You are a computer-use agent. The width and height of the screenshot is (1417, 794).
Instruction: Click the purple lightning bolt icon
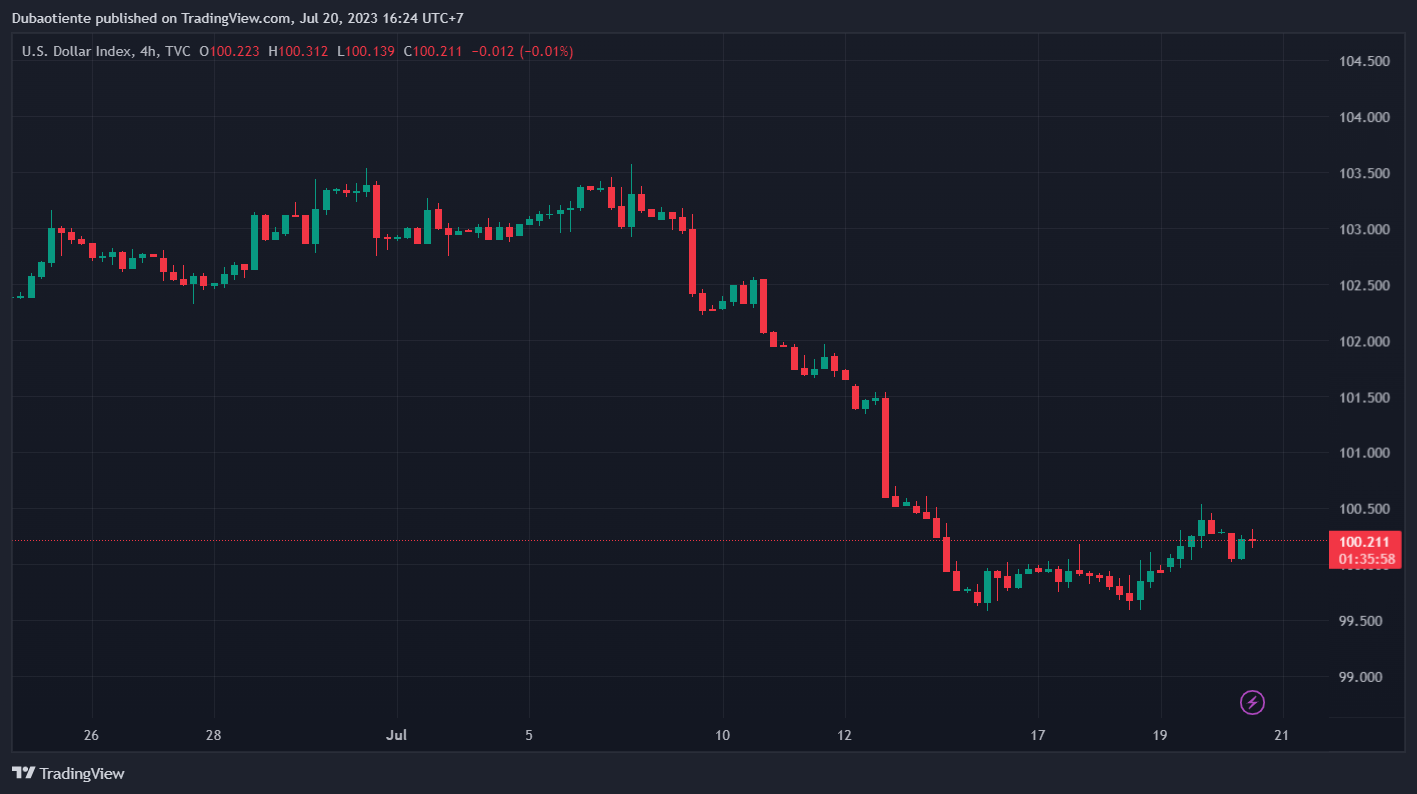click(1252, 702)
